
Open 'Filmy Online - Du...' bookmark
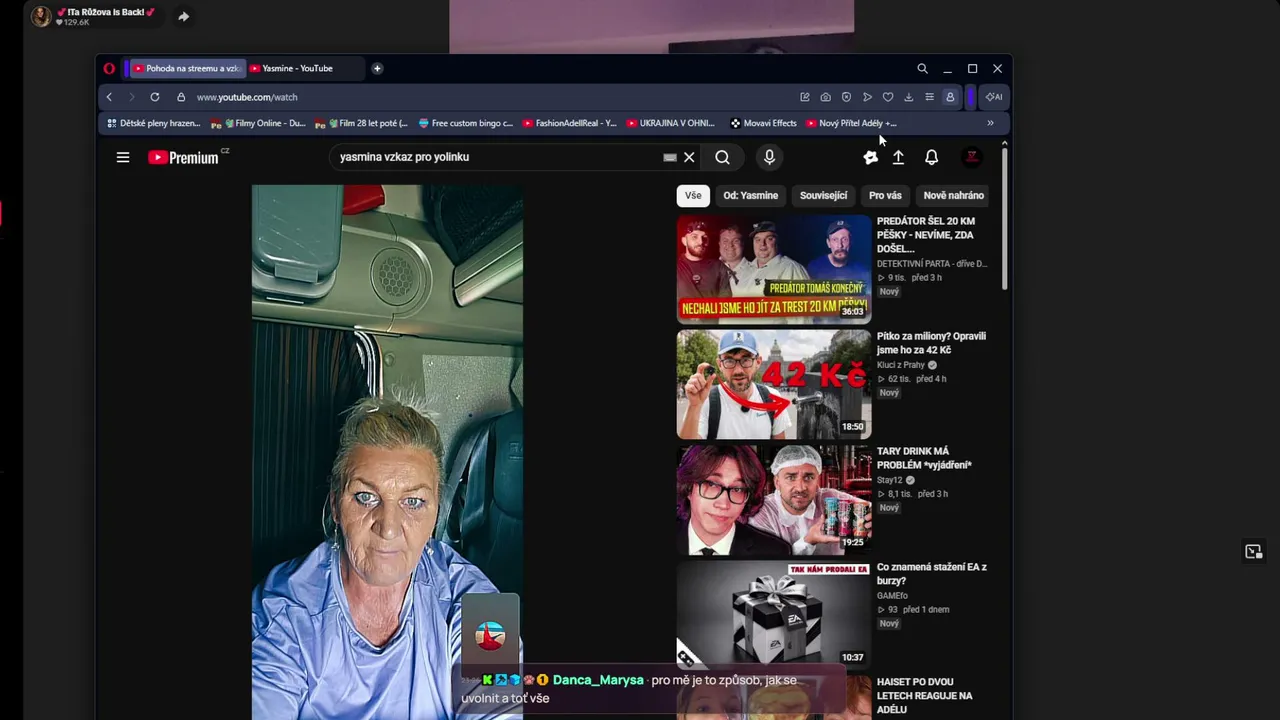click(258, 123)
